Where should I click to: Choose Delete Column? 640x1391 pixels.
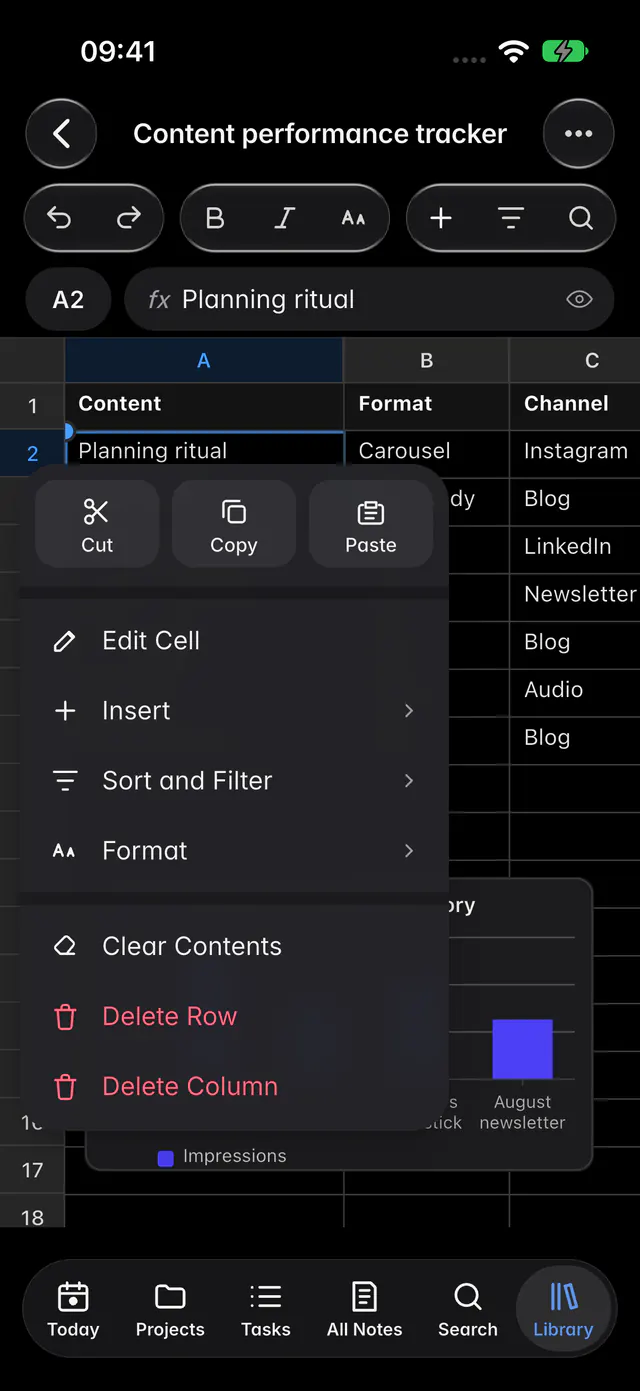(x=234, y=1086)
